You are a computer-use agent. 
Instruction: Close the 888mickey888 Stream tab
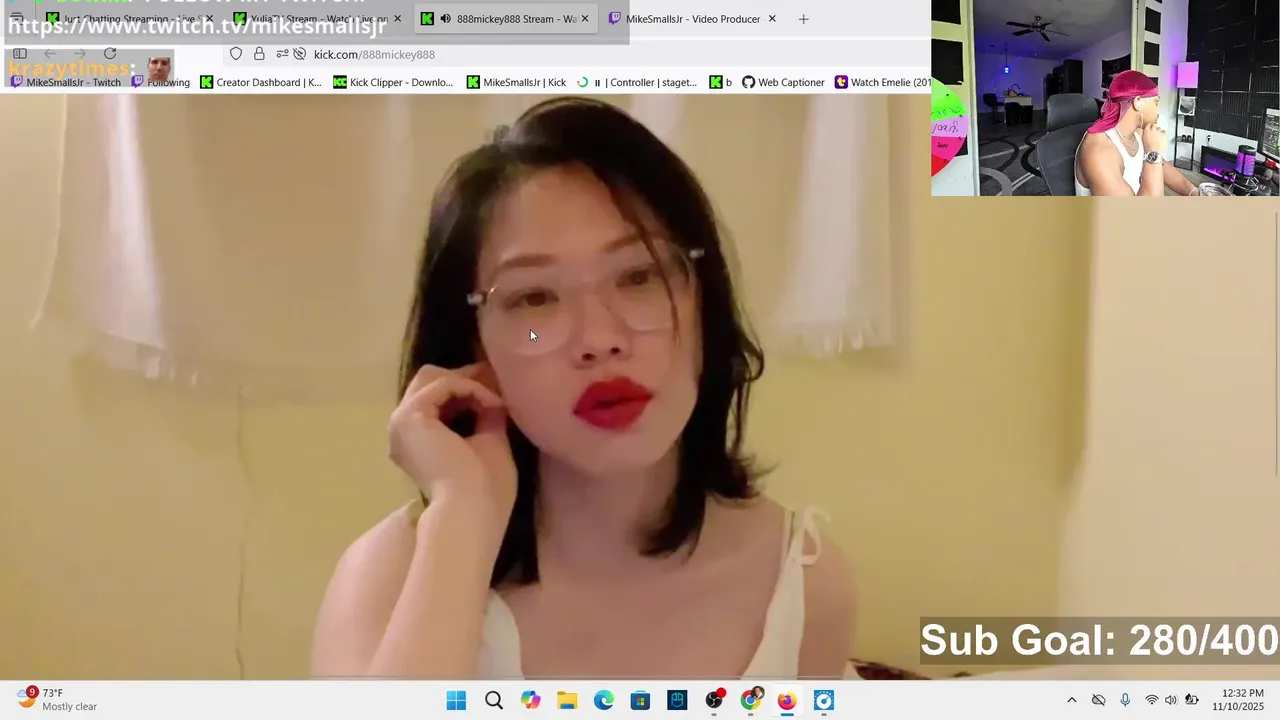click(x=585, y=19)
